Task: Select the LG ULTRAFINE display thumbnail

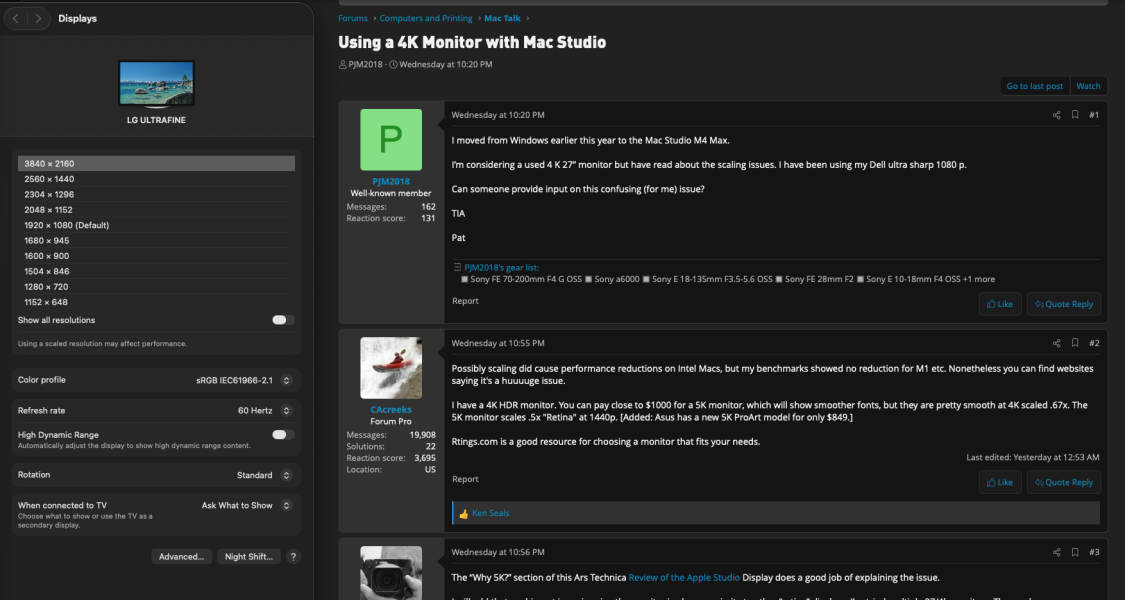Action: click(156, 85)
